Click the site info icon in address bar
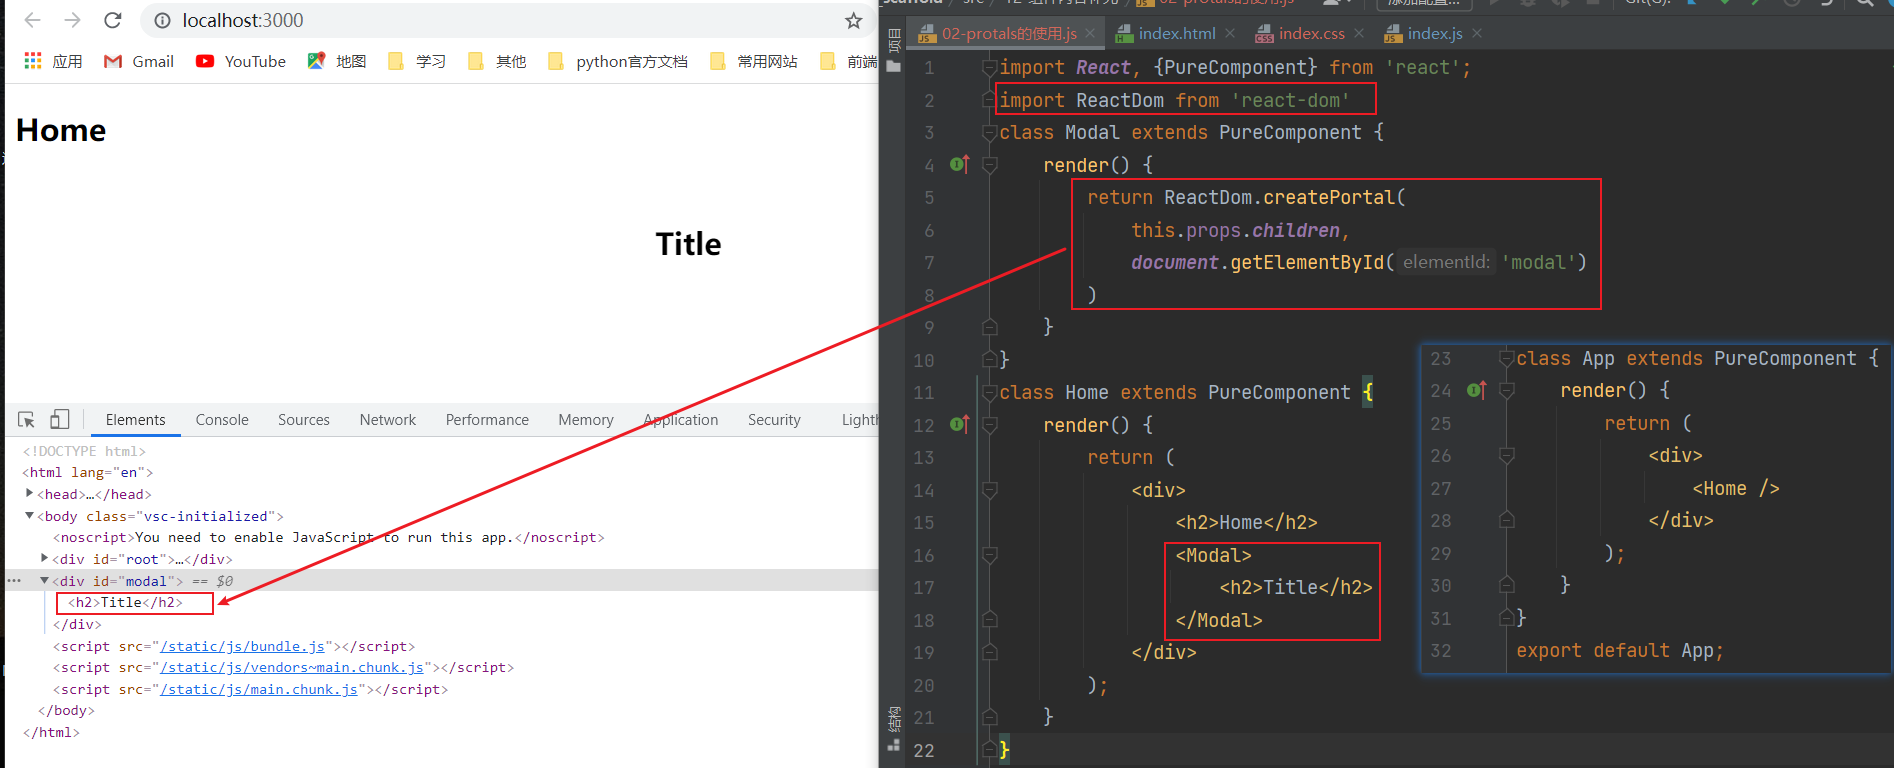The image size is (1894, 768). pos(162,20)
